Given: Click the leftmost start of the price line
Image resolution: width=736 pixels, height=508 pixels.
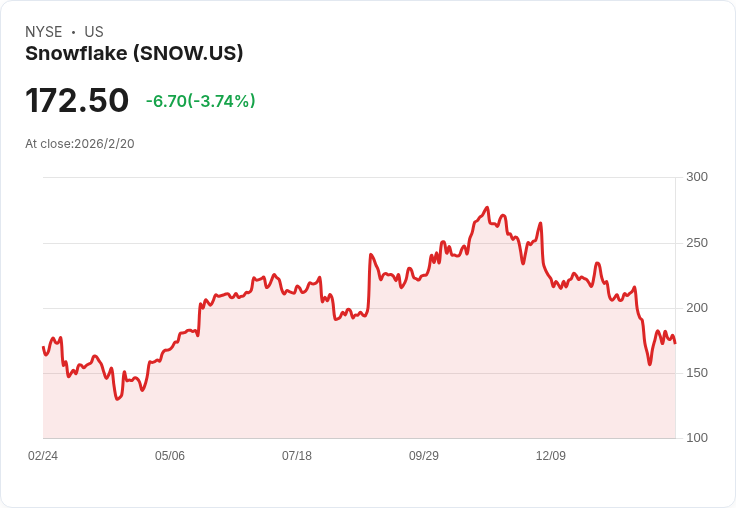Looking at the screenshot, I should click(x=43, y=347).
